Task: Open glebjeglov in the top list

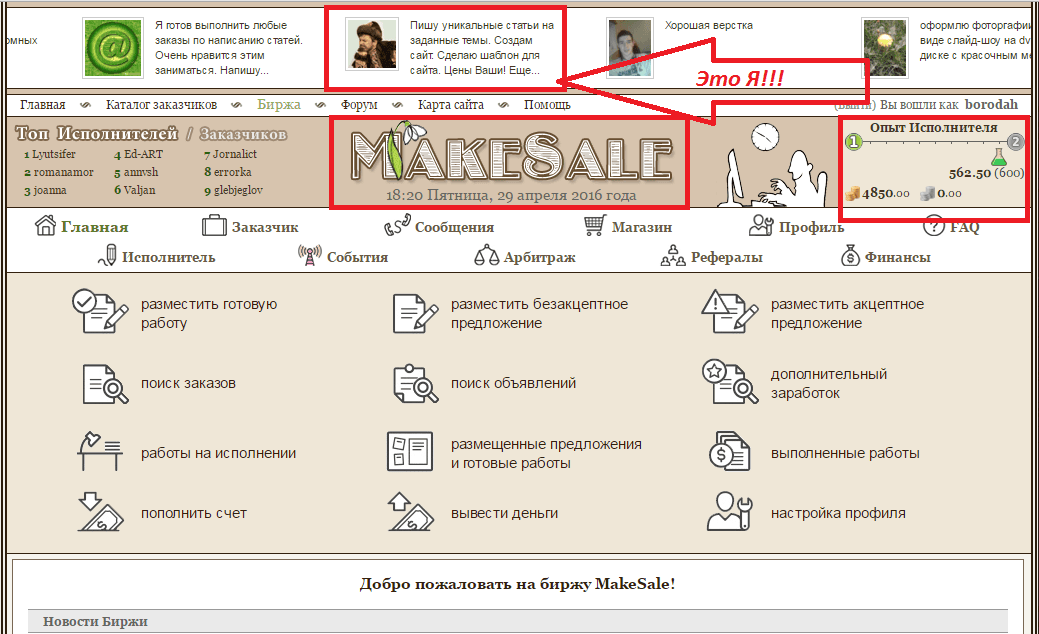Action: point(238,190)
